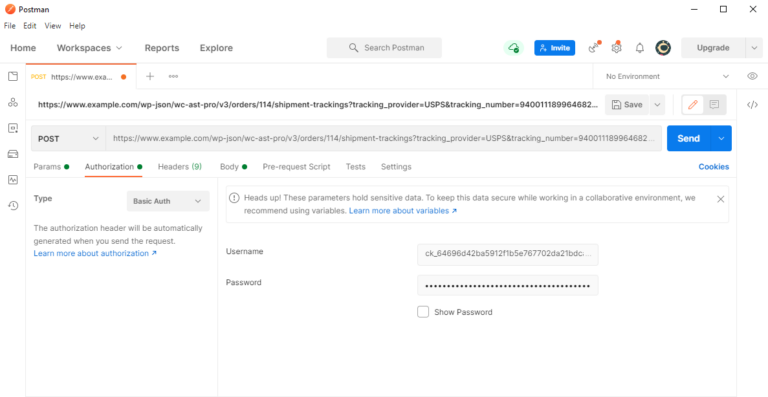Switch to build mode pencil icon
The width and height of the screenshot is (768, 397).
693,104
